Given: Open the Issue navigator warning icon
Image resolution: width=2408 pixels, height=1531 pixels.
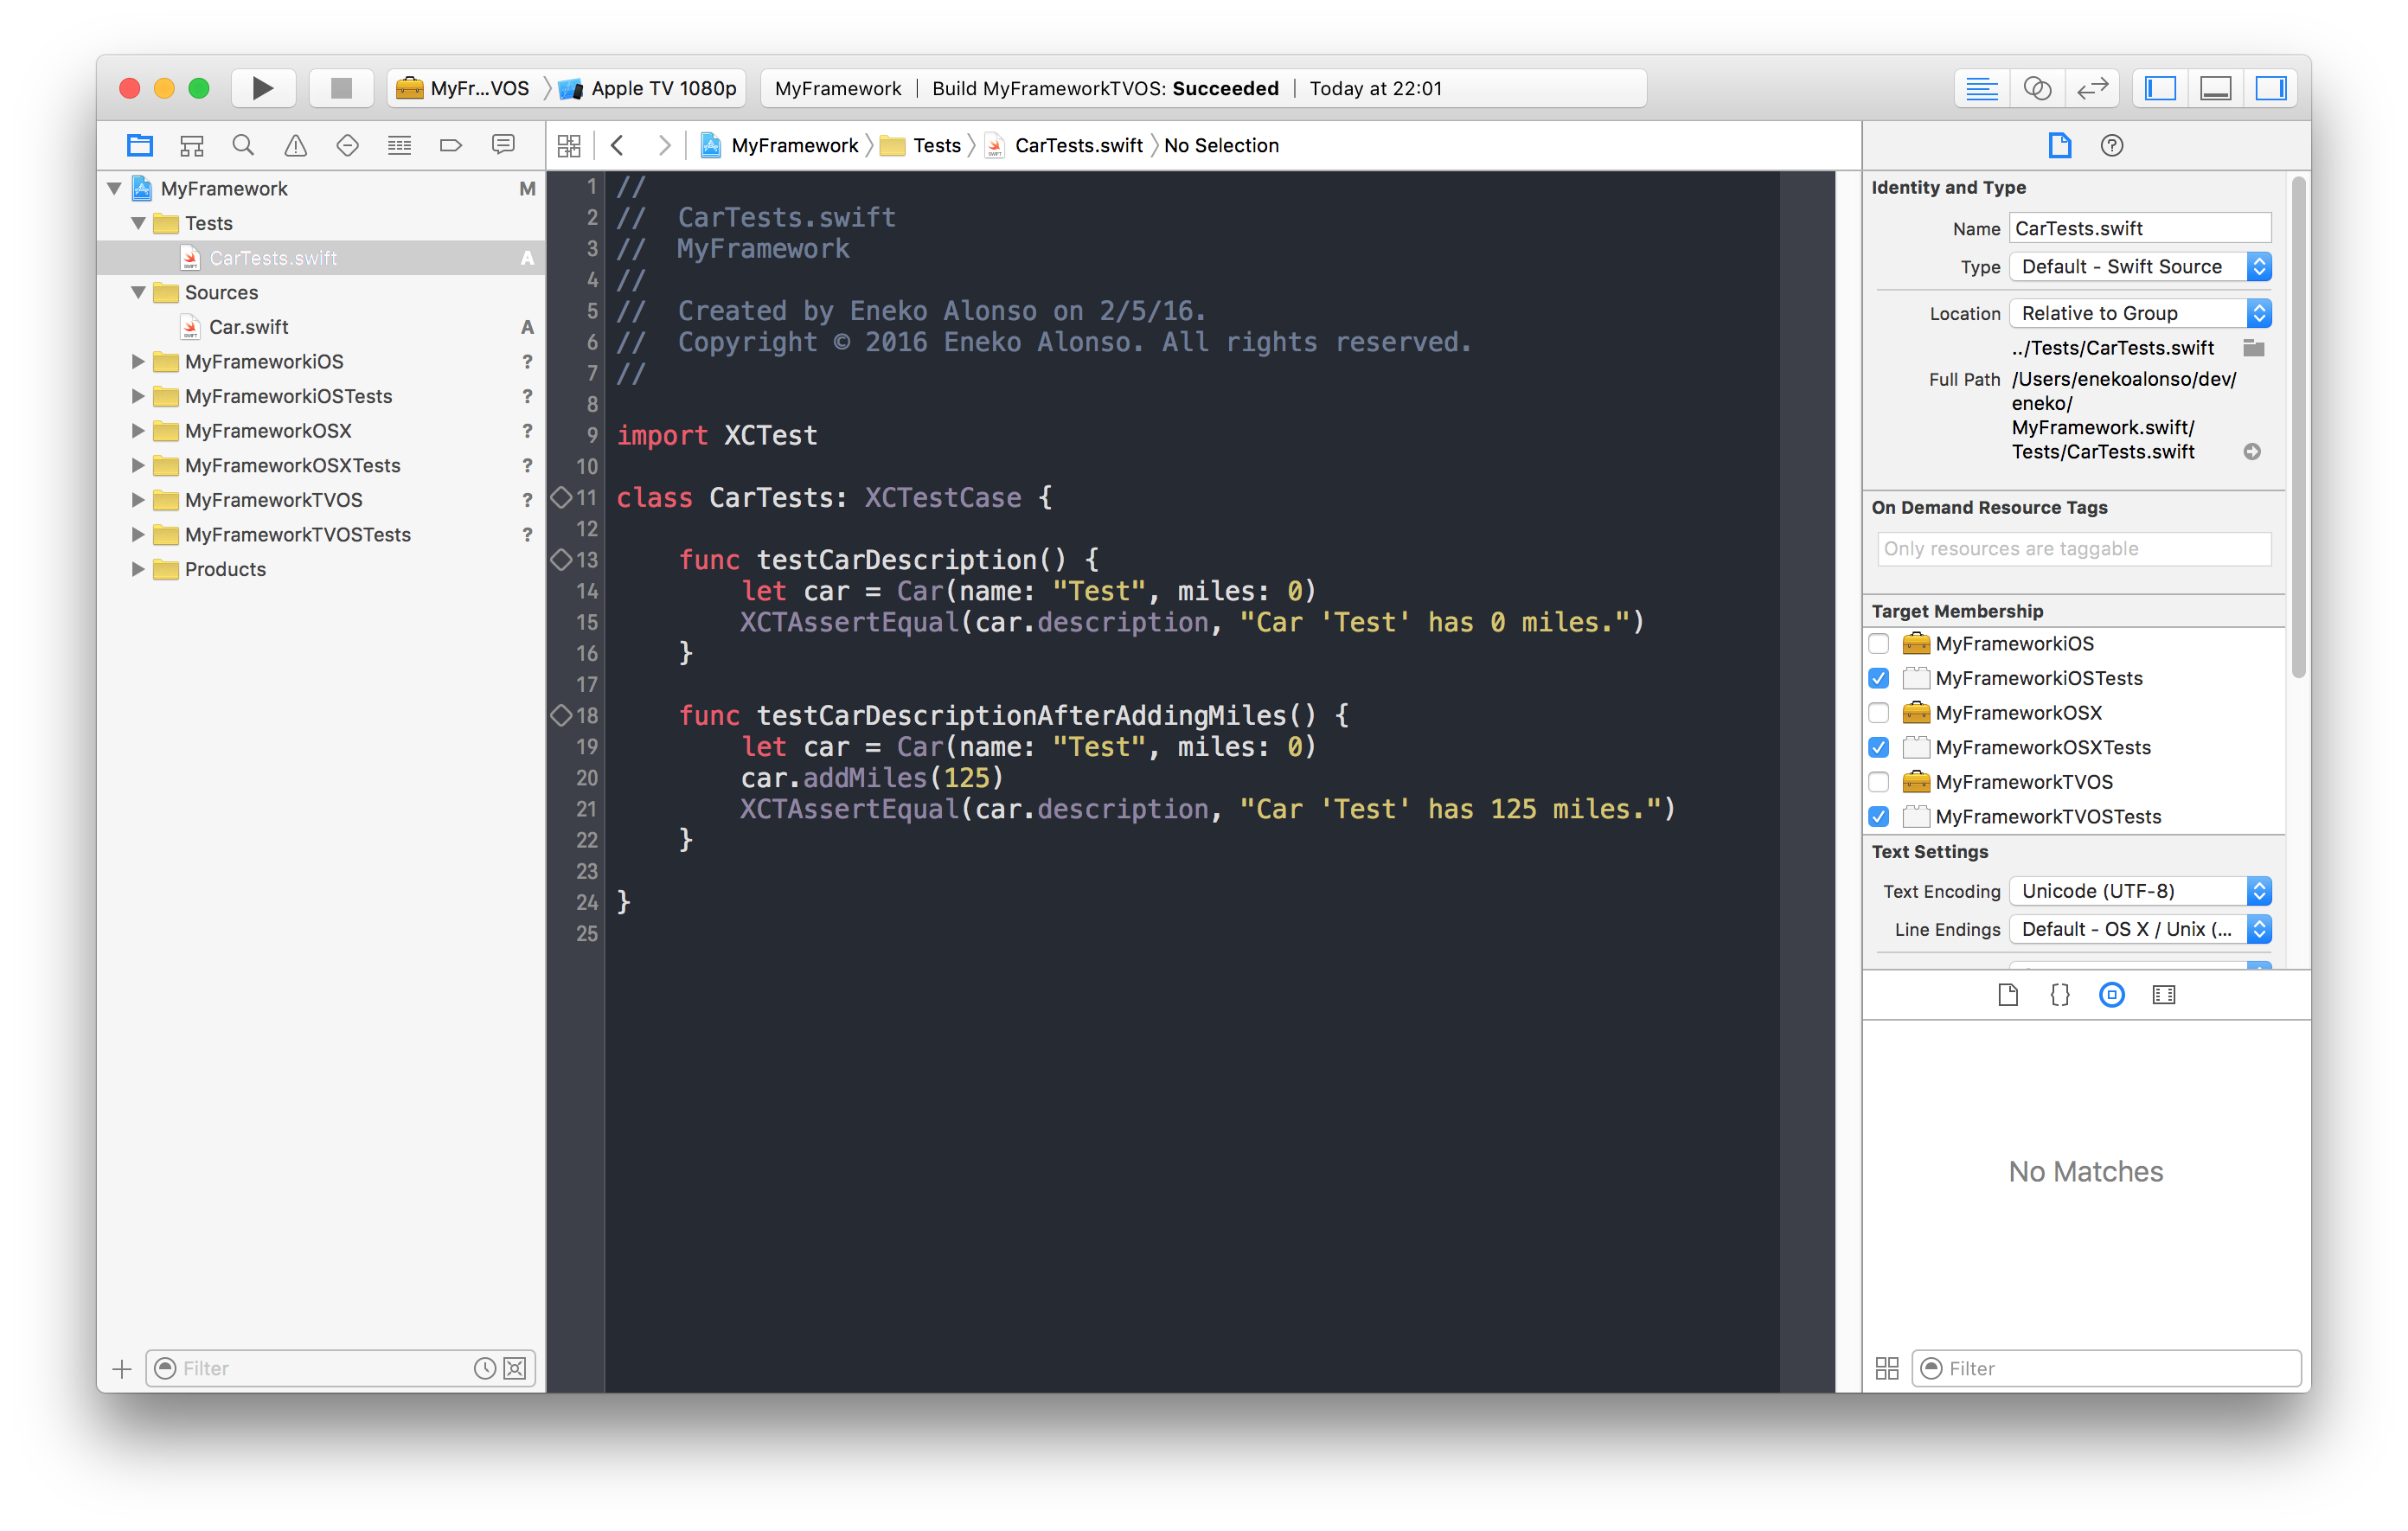Looking at the screenshot, I should [x=295, y=145].
